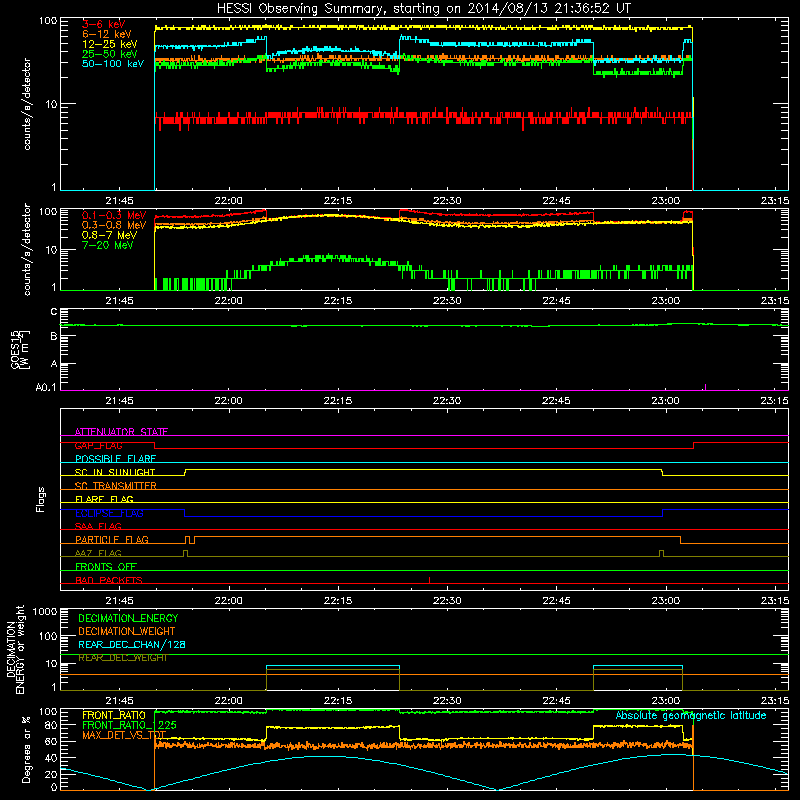Screen dimensions: 800x800
Task: Select the 25-50 keV legend label
Action: 109,54
